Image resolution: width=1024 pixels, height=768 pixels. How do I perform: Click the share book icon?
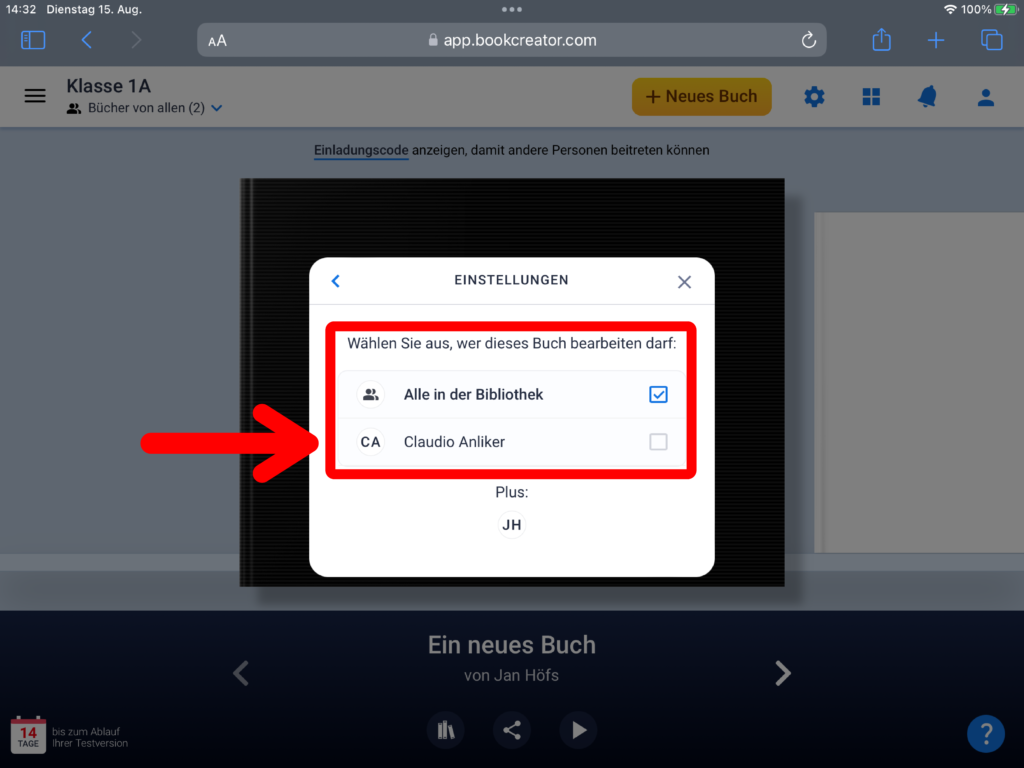512,730
